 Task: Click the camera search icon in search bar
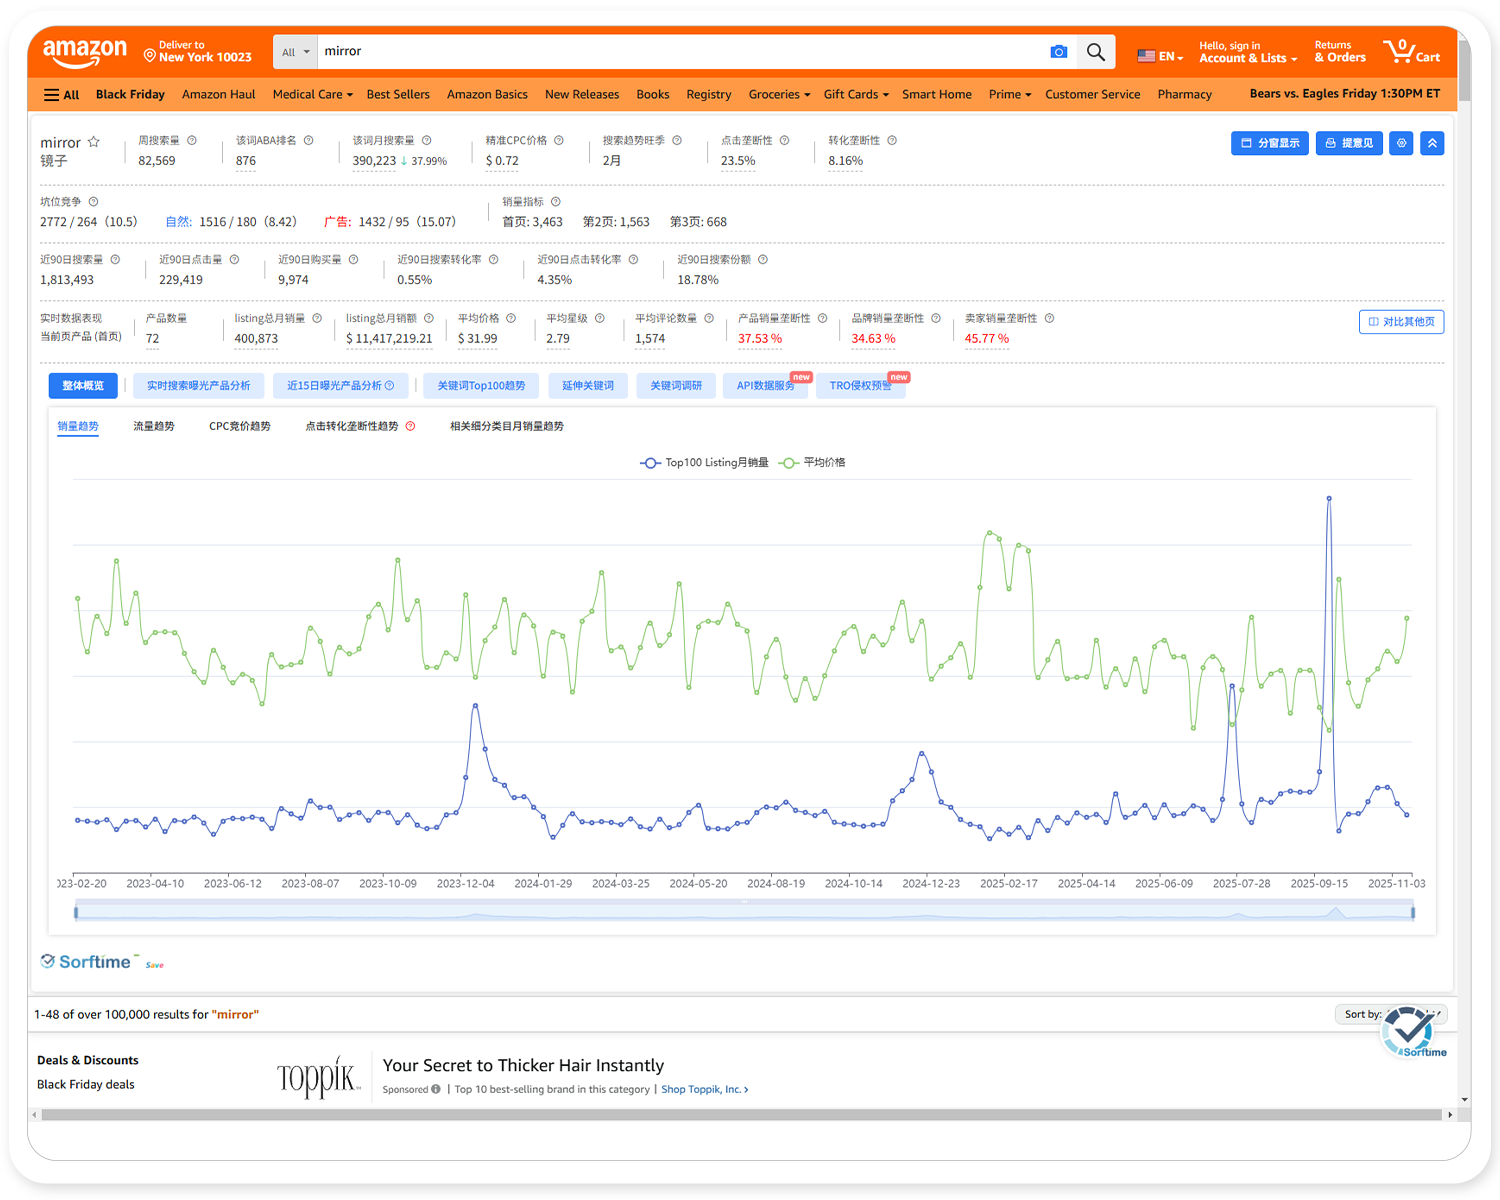tap(1058, 52)
